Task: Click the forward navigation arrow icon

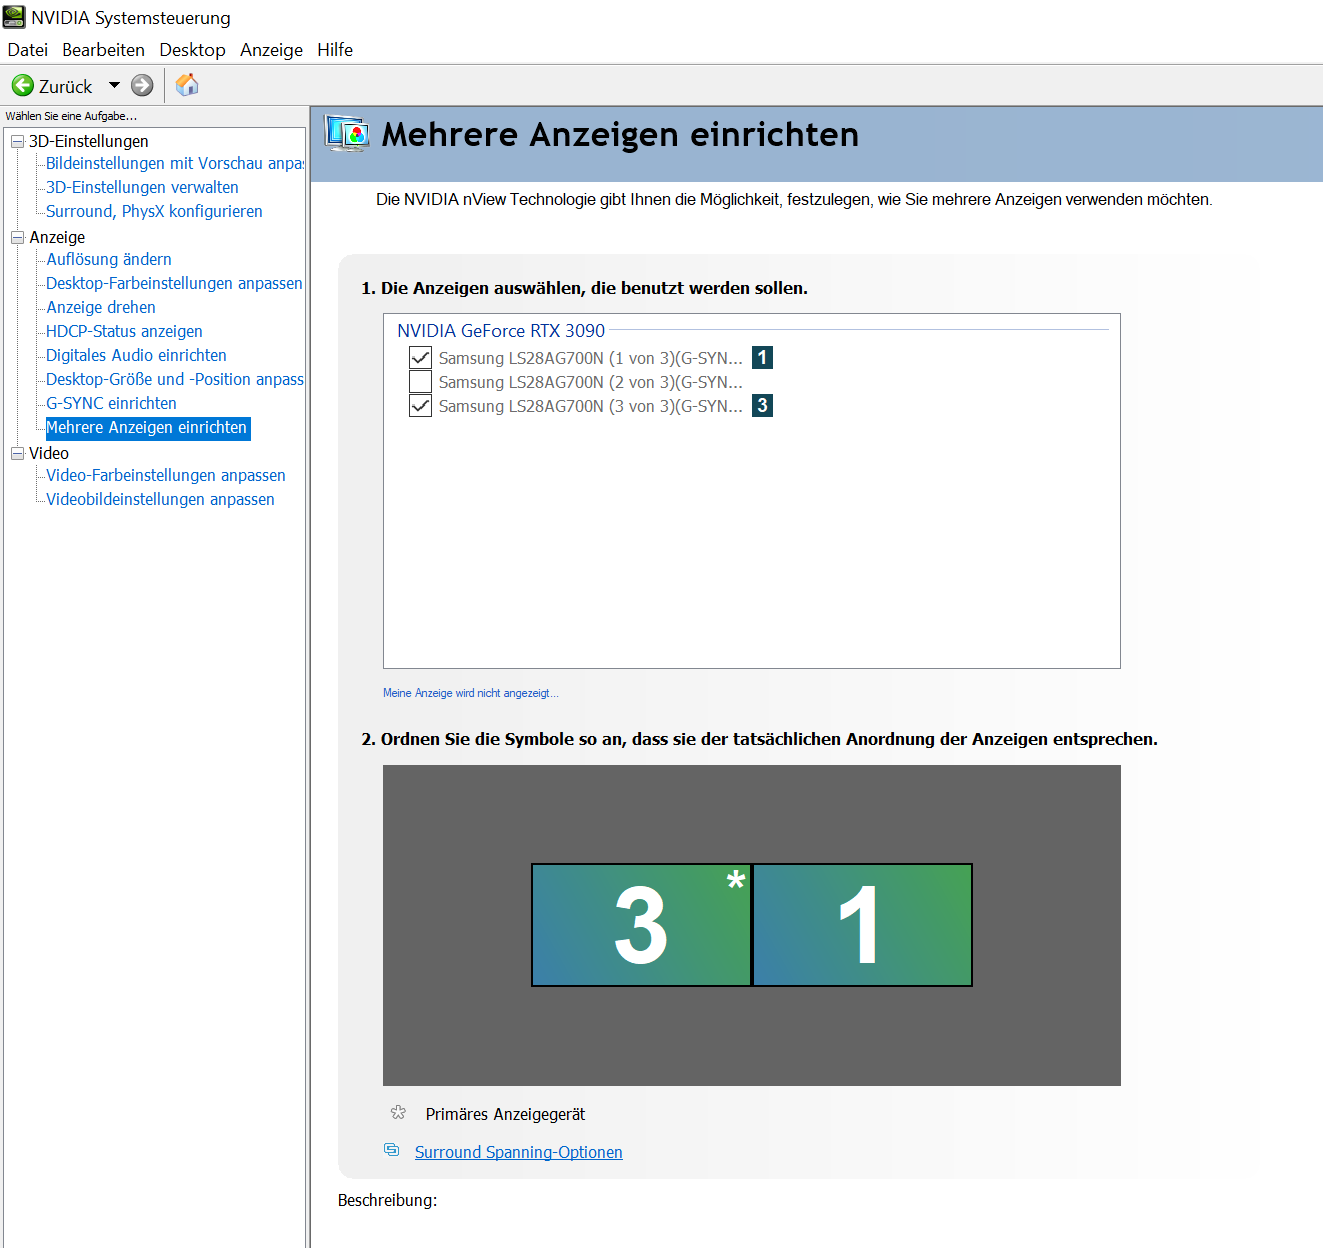Action: click(143, 86)
